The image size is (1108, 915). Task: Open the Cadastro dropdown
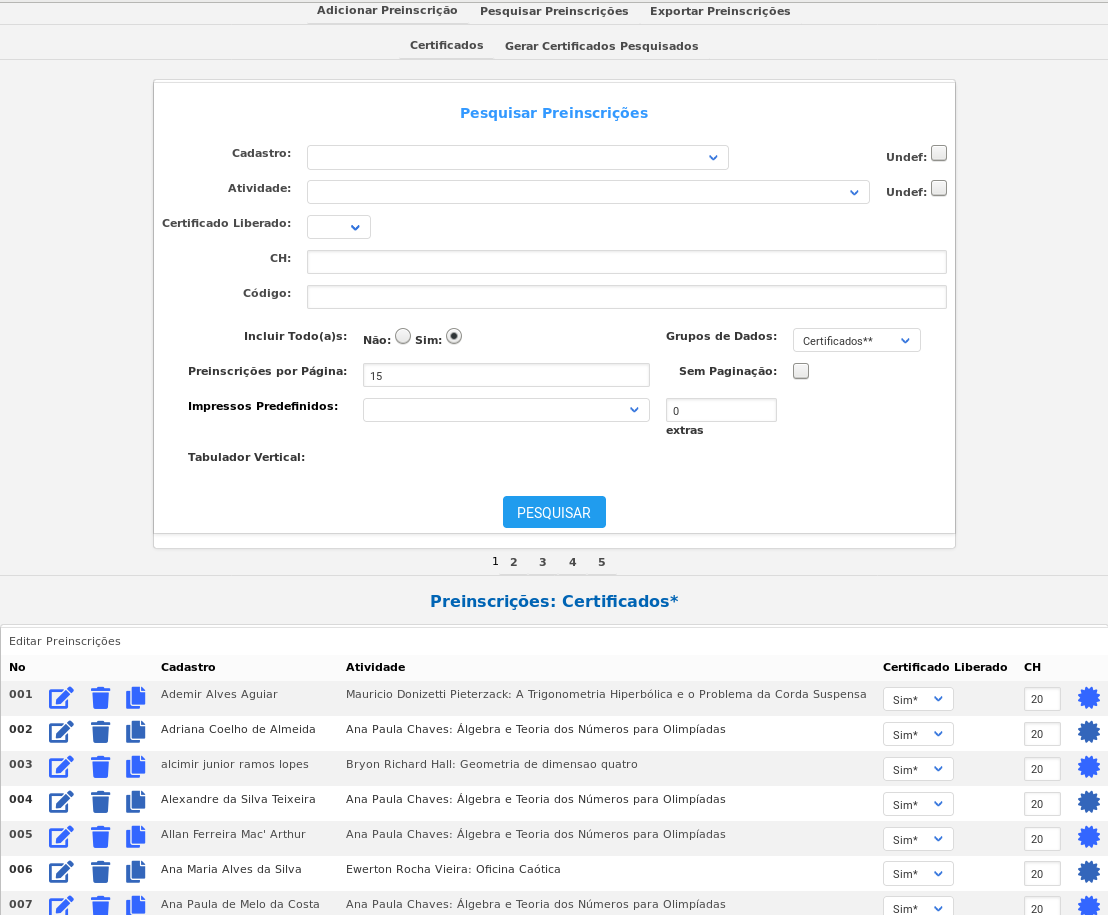[x=517, y=158]
